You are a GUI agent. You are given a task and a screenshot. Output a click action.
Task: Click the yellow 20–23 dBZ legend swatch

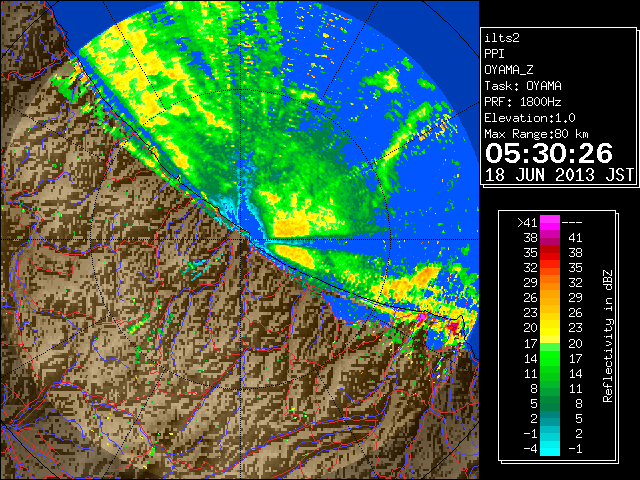550,328
